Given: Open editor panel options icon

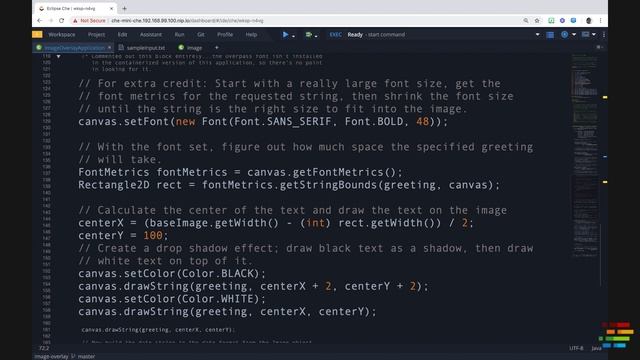Looking at the screenshot, I should pos(599,47).
